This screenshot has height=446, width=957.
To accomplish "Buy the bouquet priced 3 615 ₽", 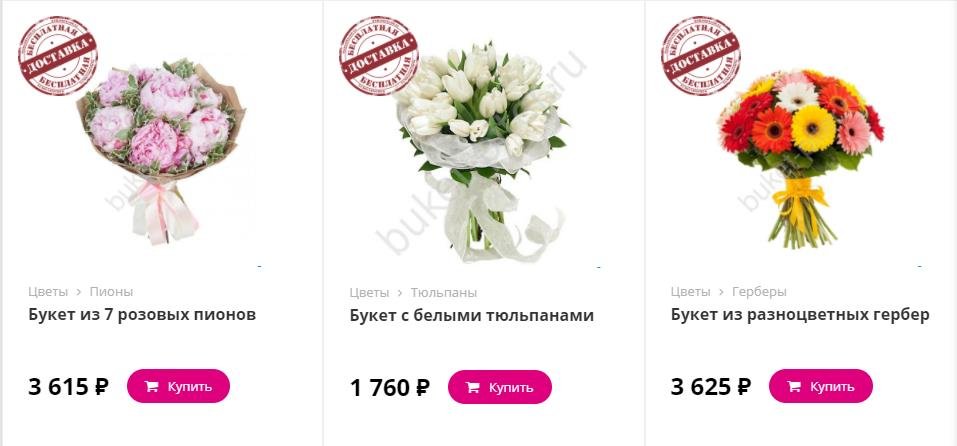I will (178, 386).
